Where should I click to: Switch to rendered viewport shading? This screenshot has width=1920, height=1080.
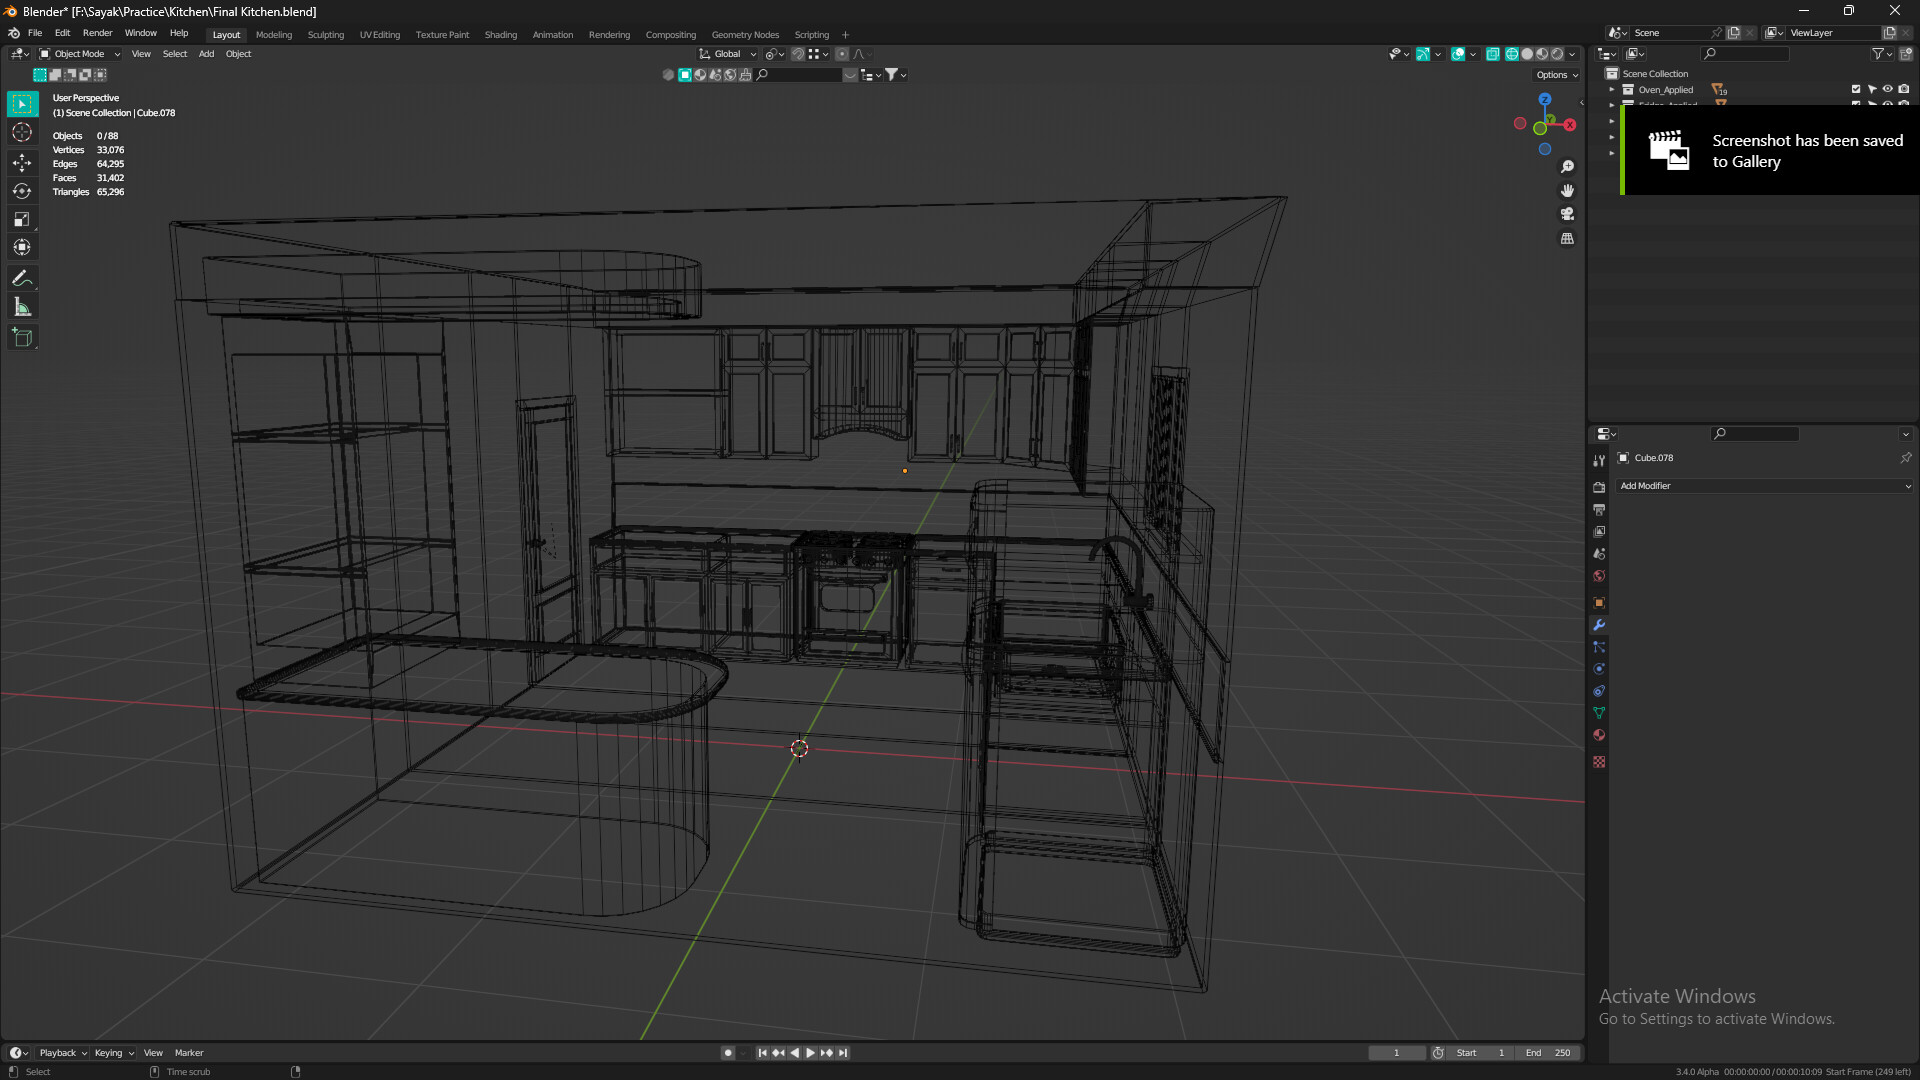pos(1557,54)
